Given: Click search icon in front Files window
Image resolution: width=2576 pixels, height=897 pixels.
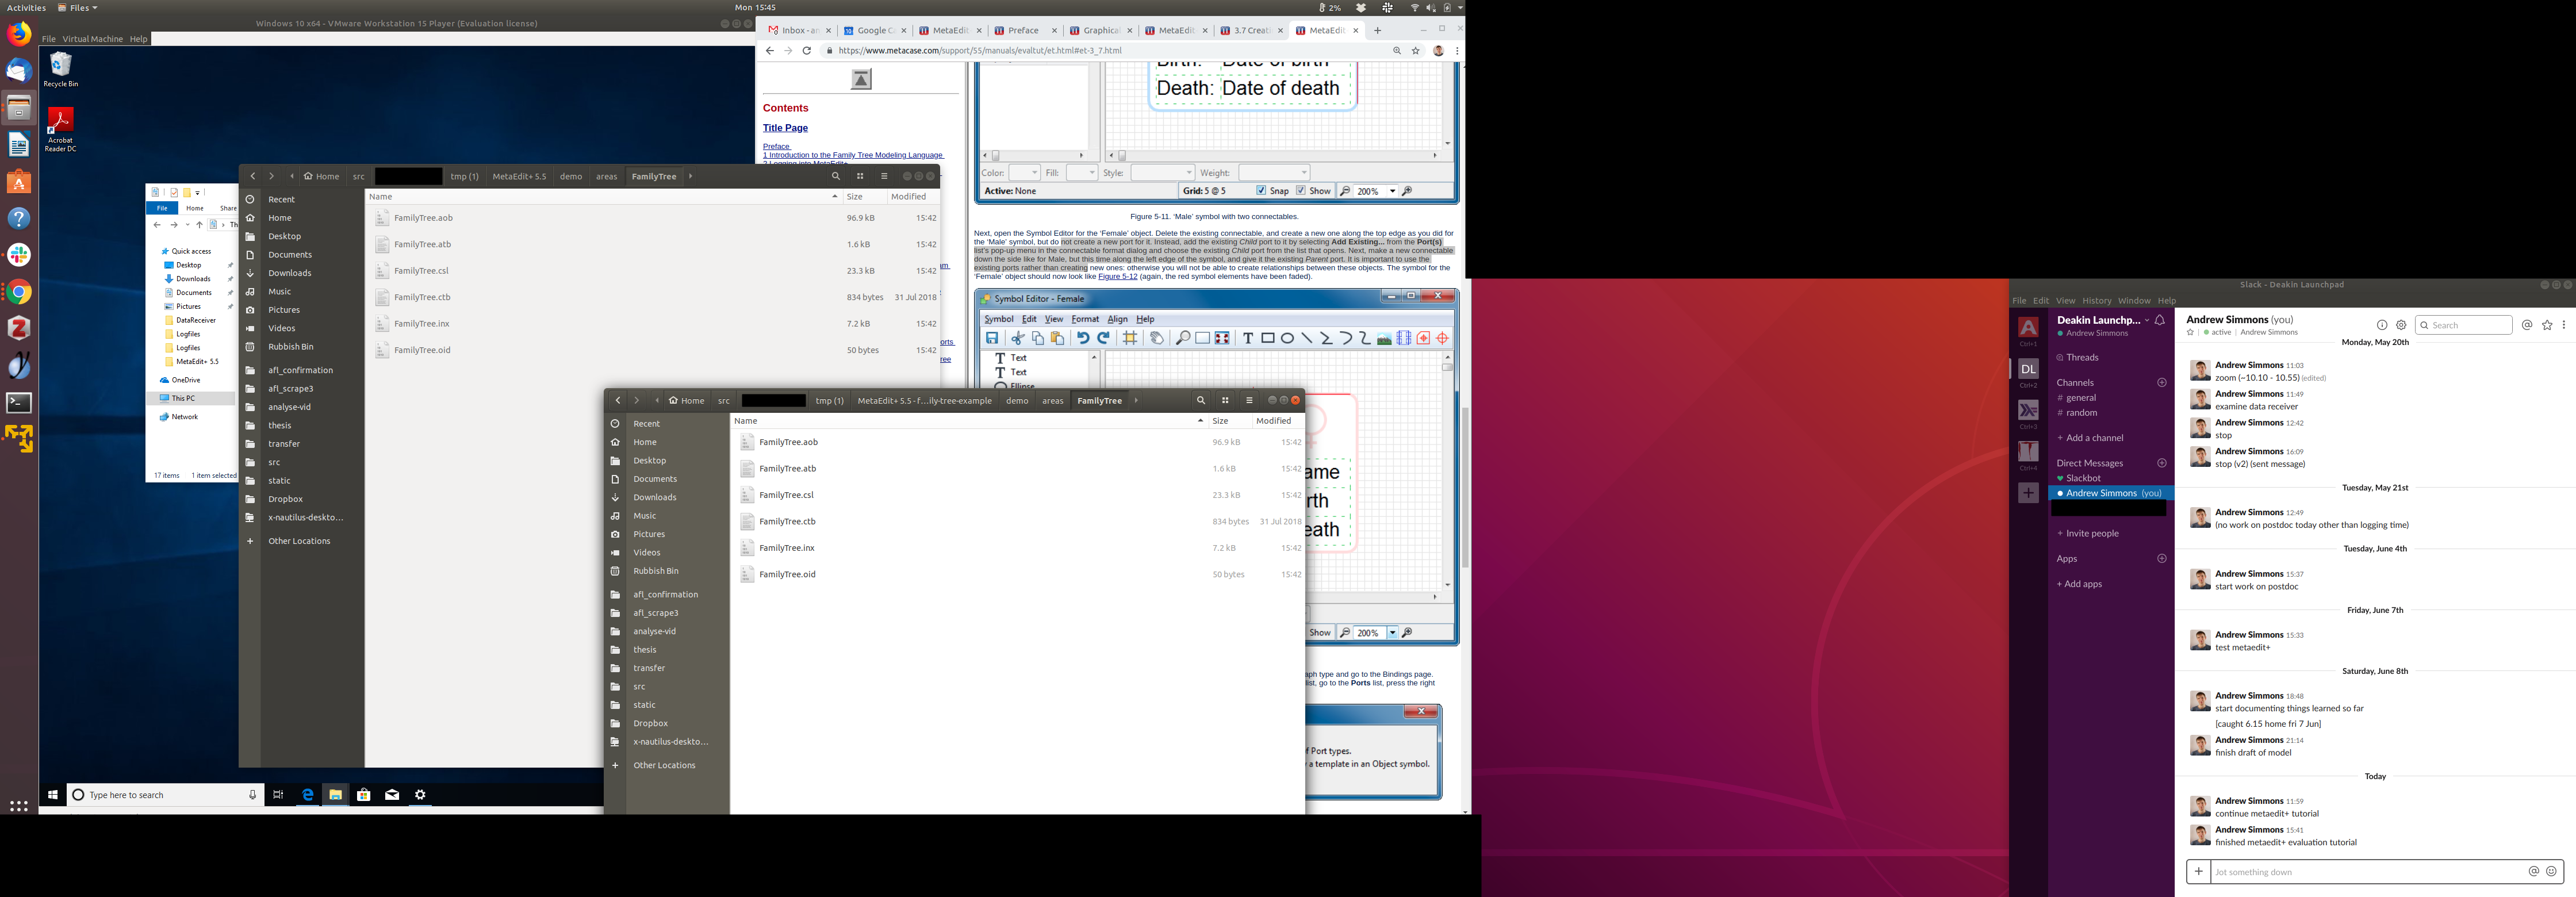Looking at the screenshot, I should [1201, 401].
